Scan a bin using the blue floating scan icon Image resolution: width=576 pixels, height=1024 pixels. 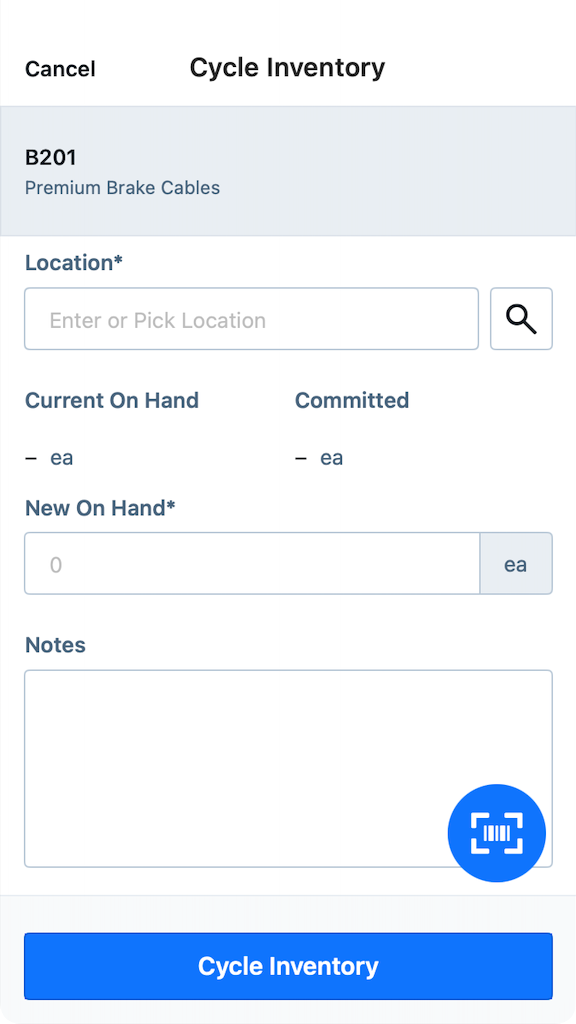click(497, 832)
